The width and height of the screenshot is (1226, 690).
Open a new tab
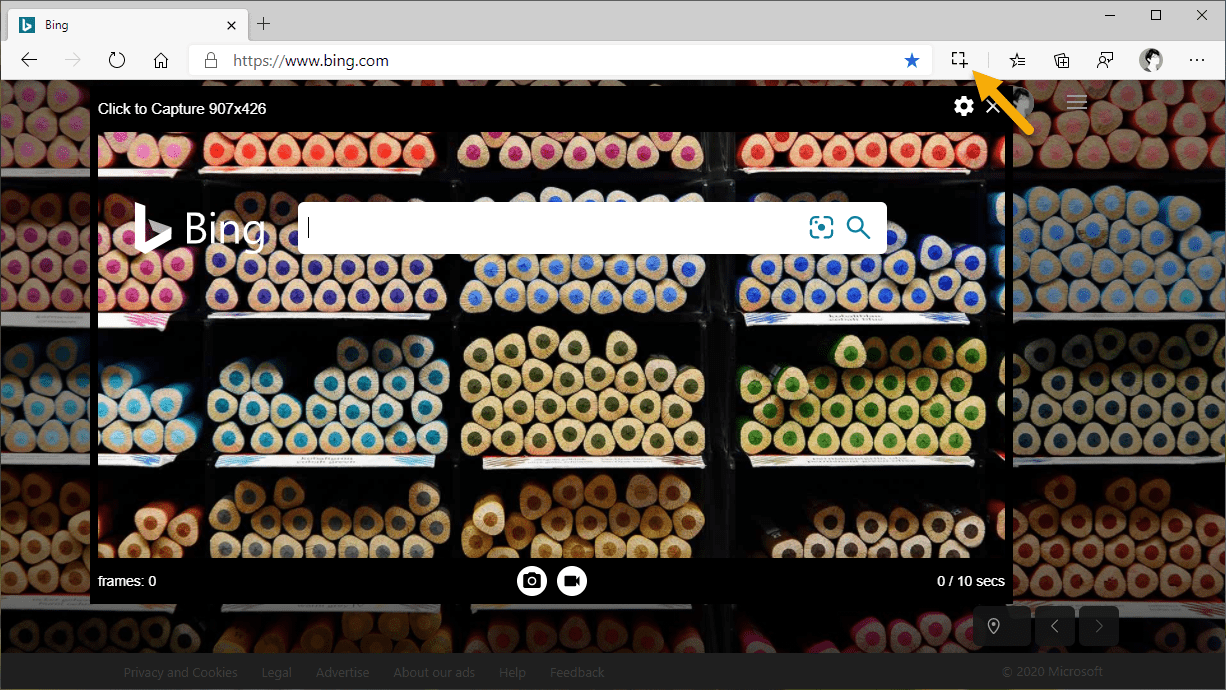coord(264,24)
